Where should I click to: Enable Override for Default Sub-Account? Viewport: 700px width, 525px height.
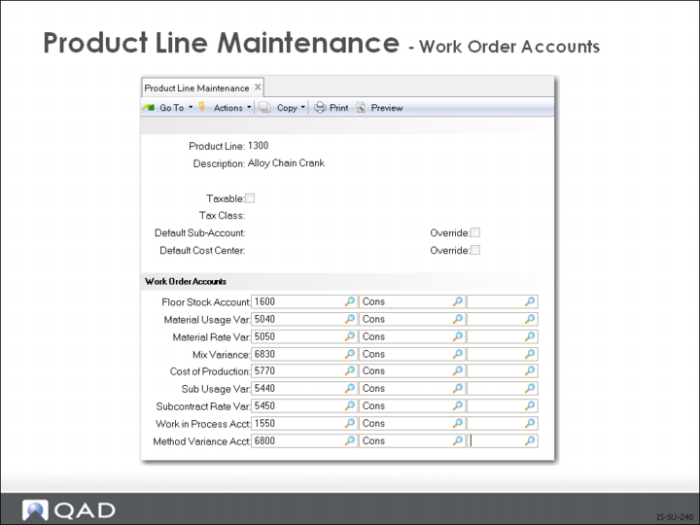click(x=476, y=232)
